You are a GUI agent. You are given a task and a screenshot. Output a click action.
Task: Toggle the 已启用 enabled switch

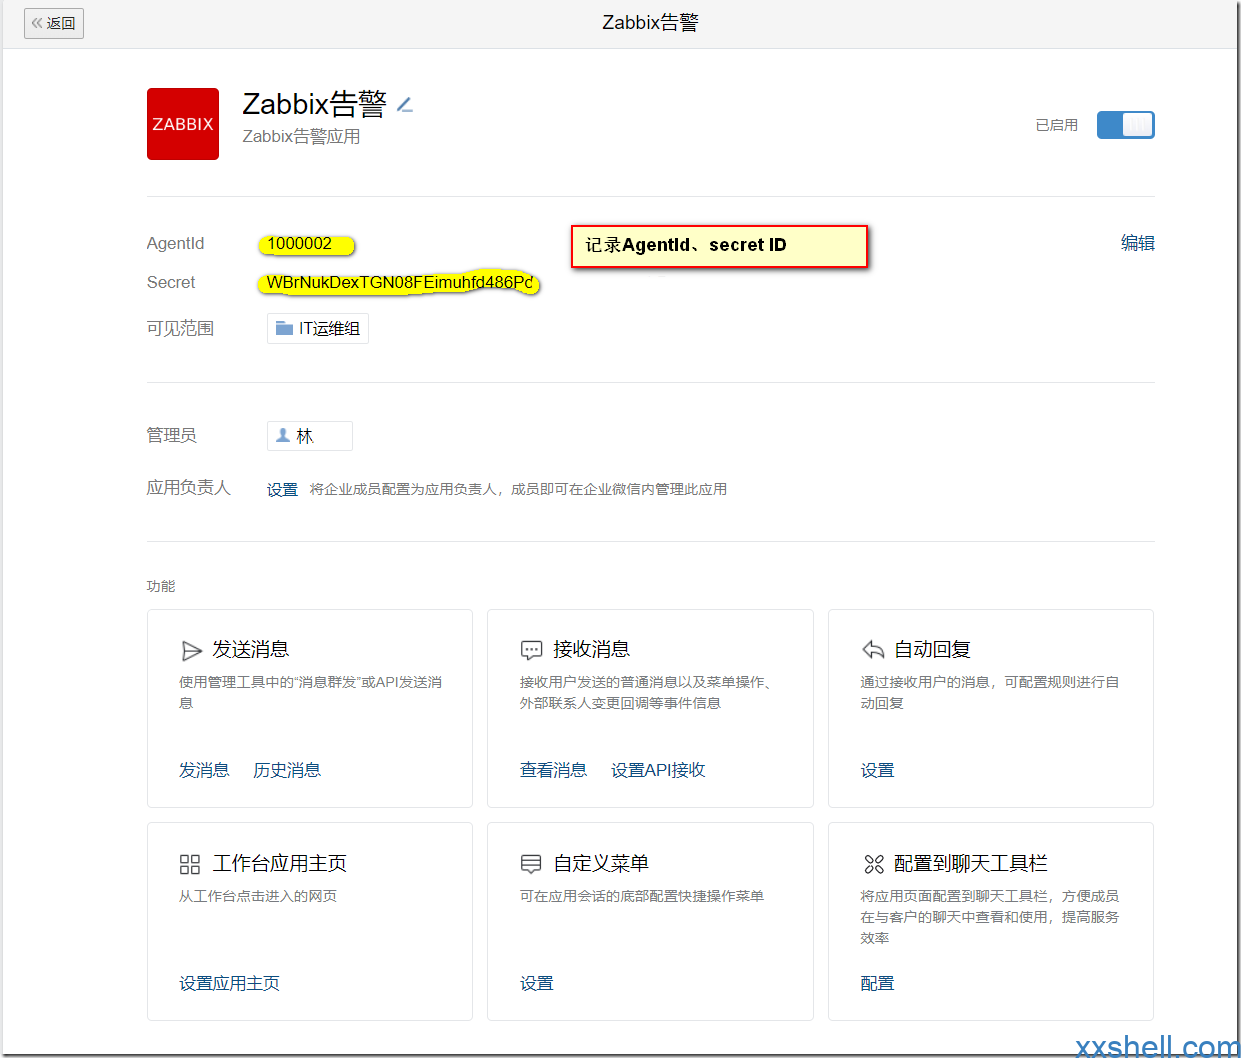point(1125,125)
